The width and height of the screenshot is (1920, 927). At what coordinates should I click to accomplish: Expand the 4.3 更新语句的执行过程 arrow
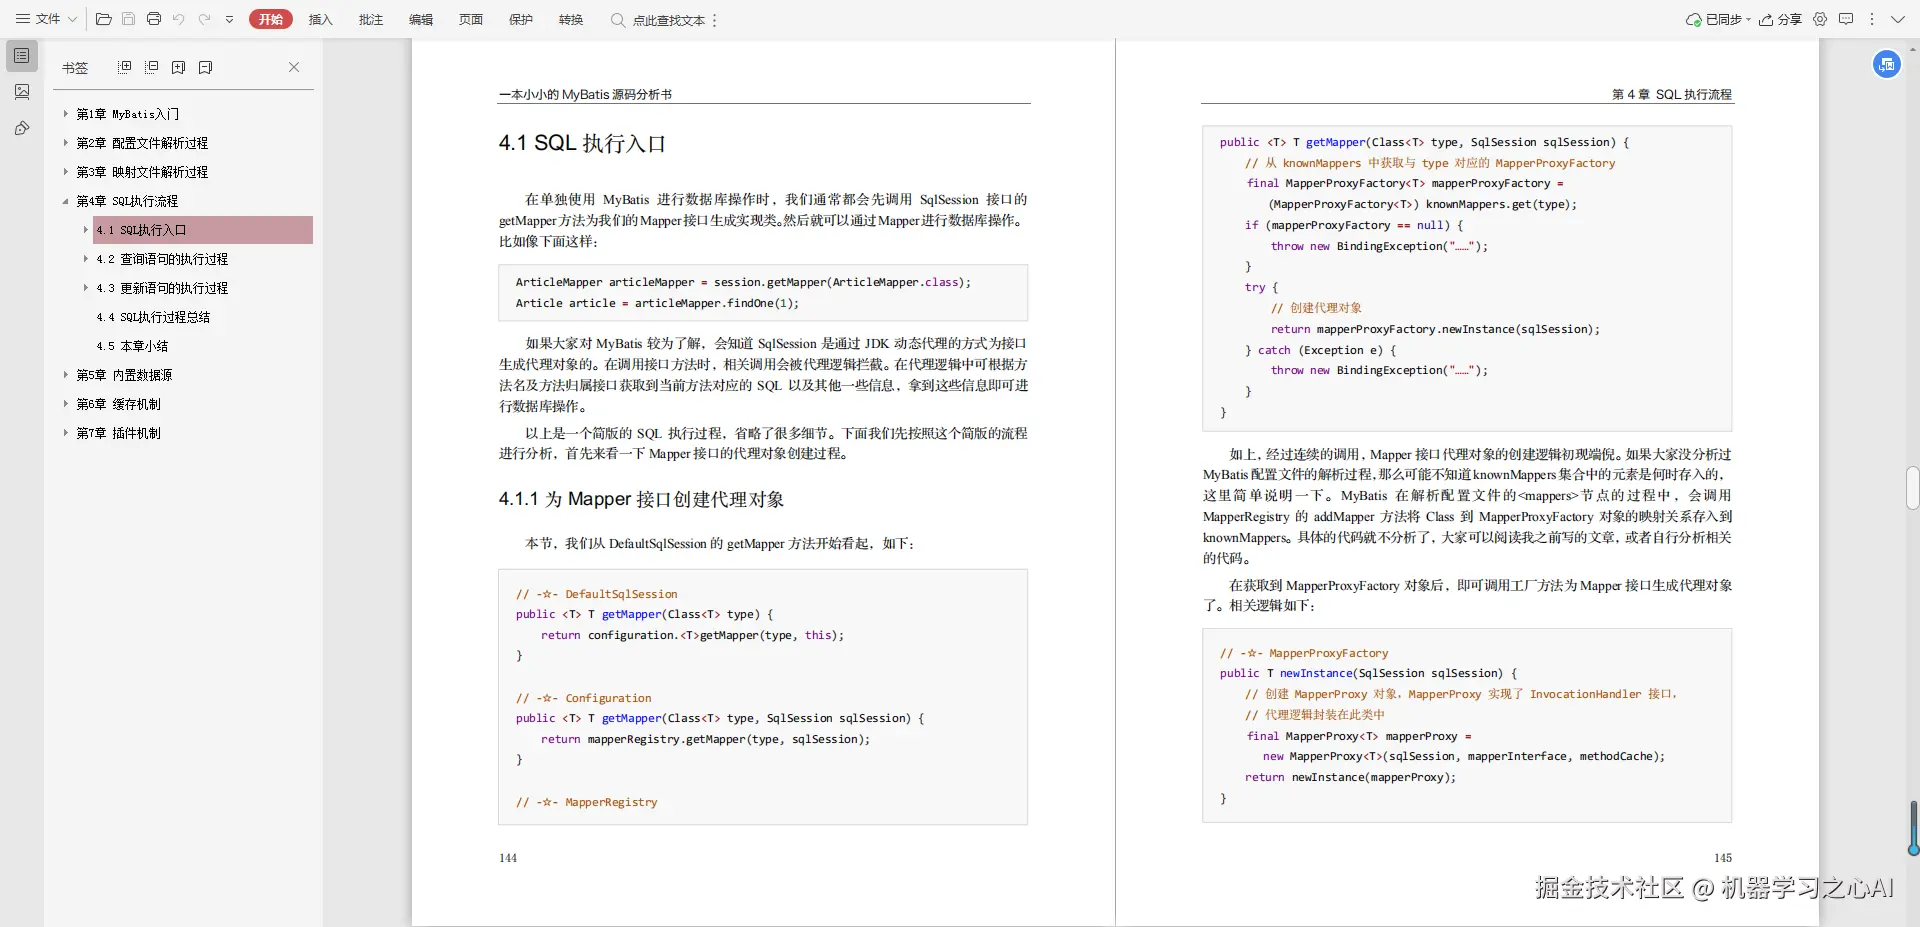[x=86, y=288]
